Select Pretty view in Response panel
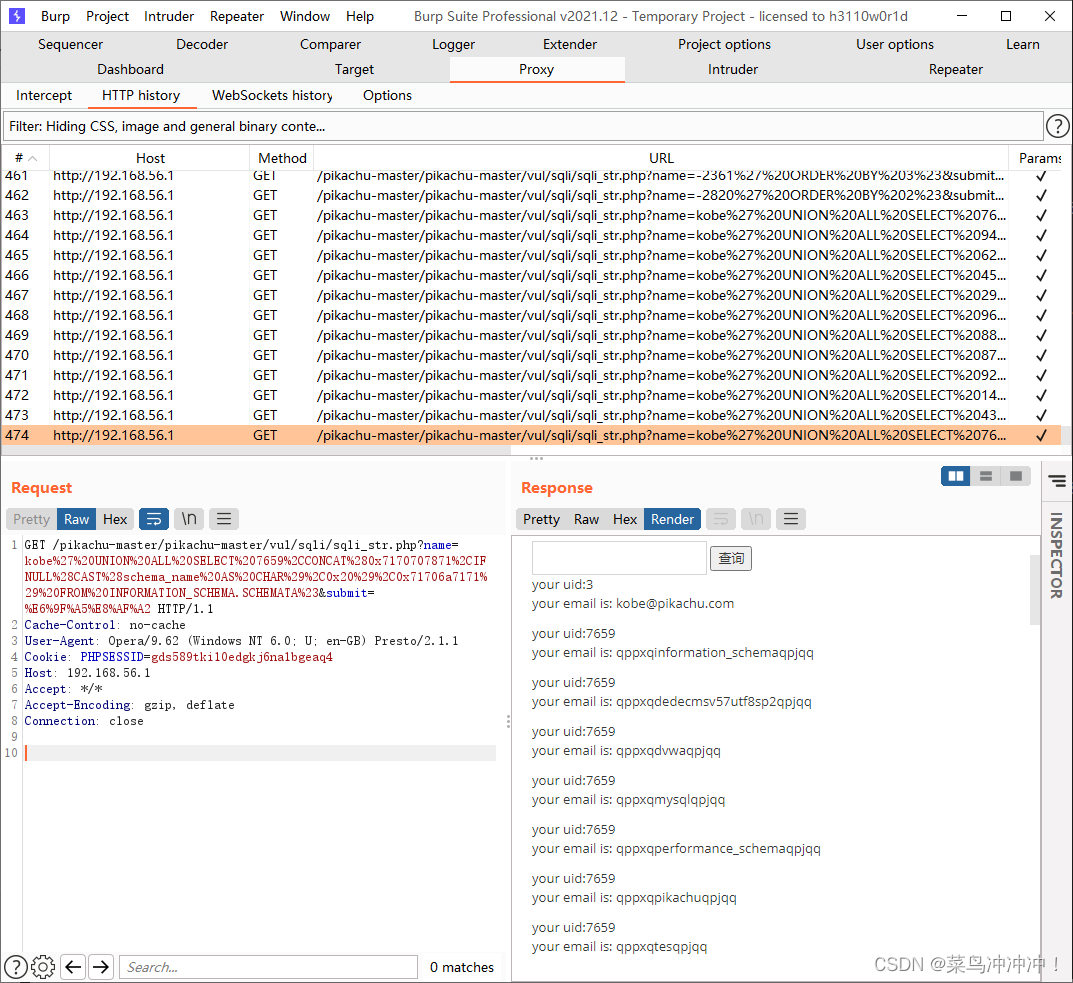This screenshot has height=983, width=1073. pos(541,519)
